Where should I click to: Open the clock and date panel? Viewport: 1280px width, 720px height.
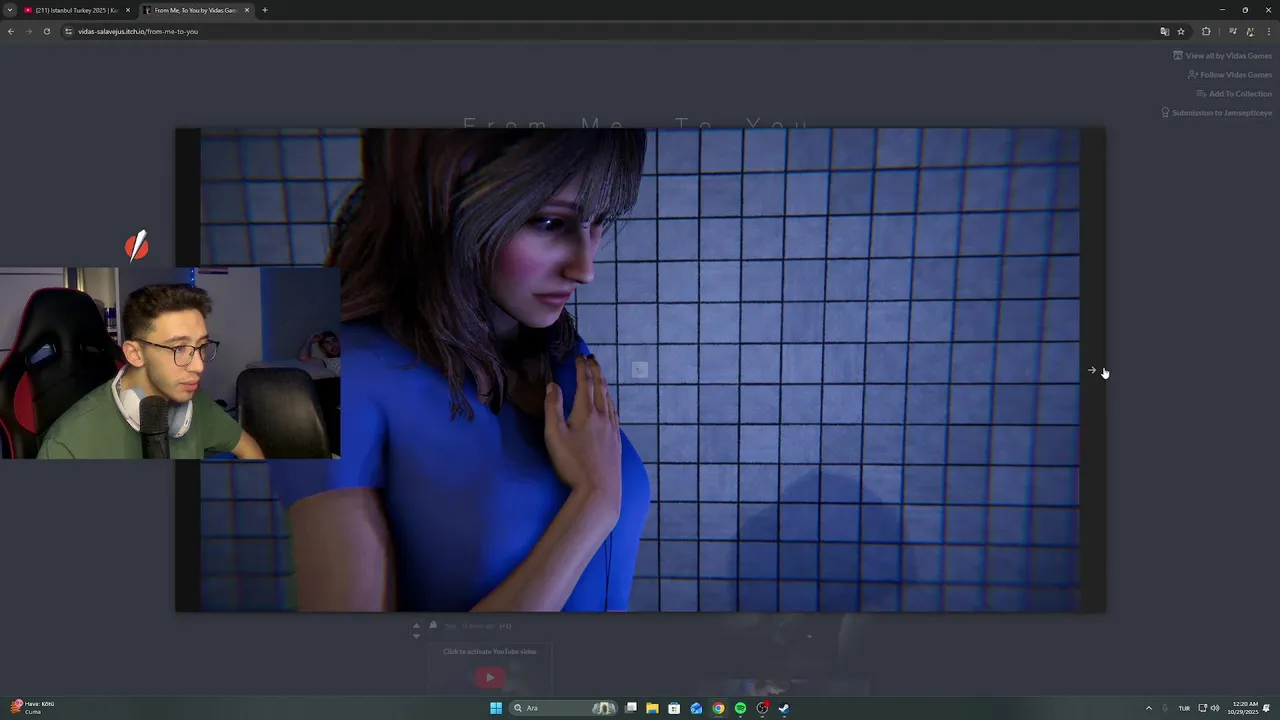tap(1243, 708)
